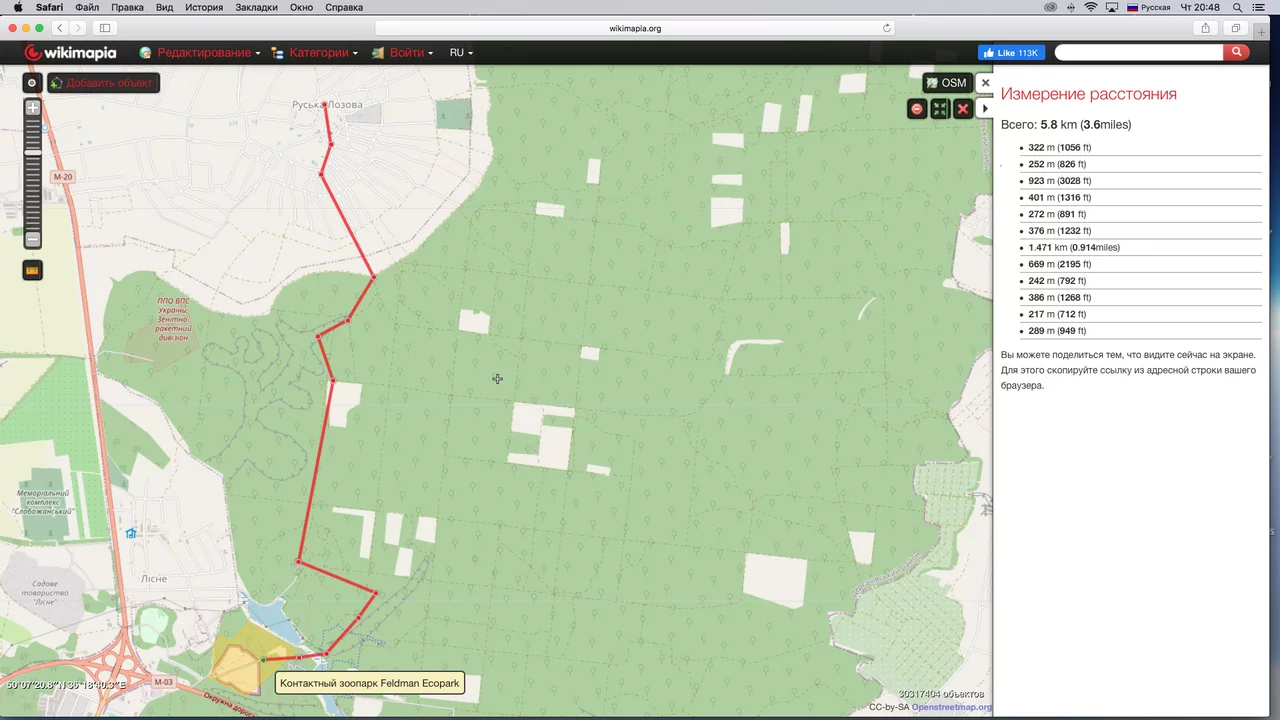This screenshot has height=720, width=1280.
Task: Open the Файл menu
Action: (x=87, y=7)
